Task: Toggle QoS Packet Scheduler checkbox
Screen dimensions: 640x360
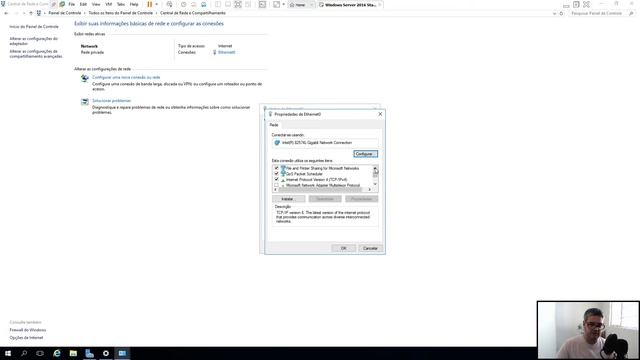Action: pos(276,173)
